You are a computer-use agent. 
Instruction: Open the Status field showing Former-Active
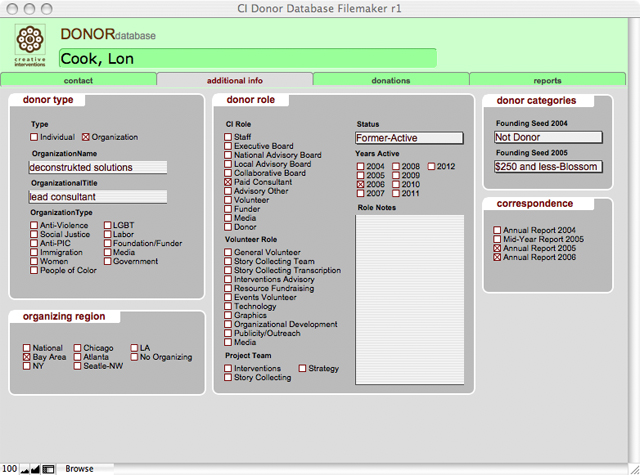click(409, 138)
